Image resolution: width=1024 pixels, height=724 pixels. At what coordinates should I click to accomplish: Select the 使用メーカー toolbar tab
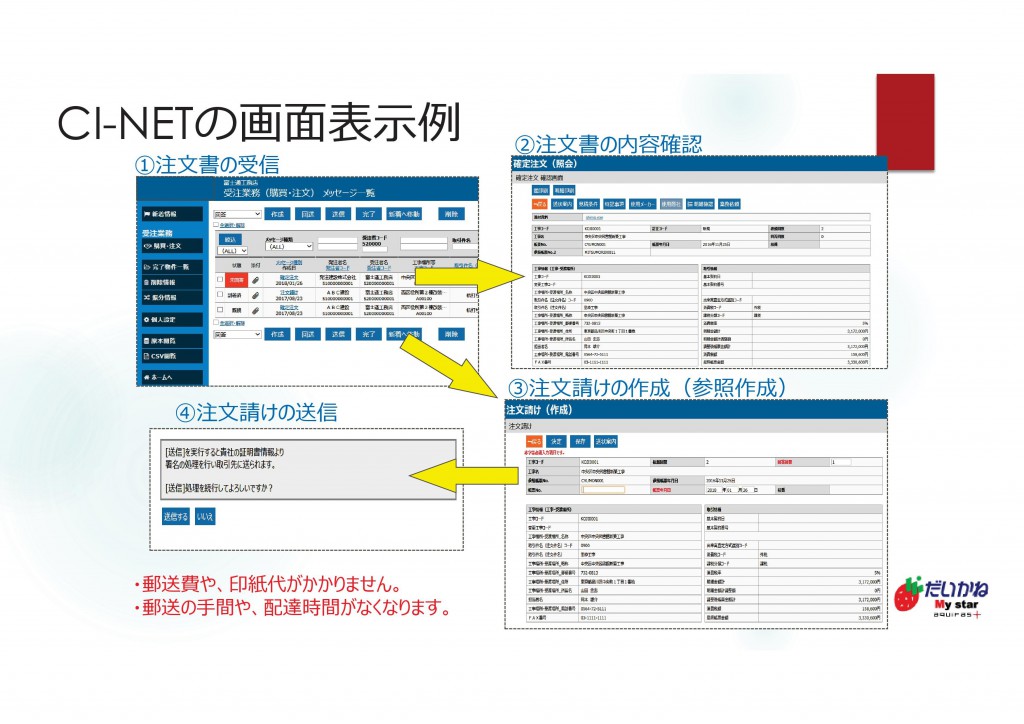click(x=644, y=204)
